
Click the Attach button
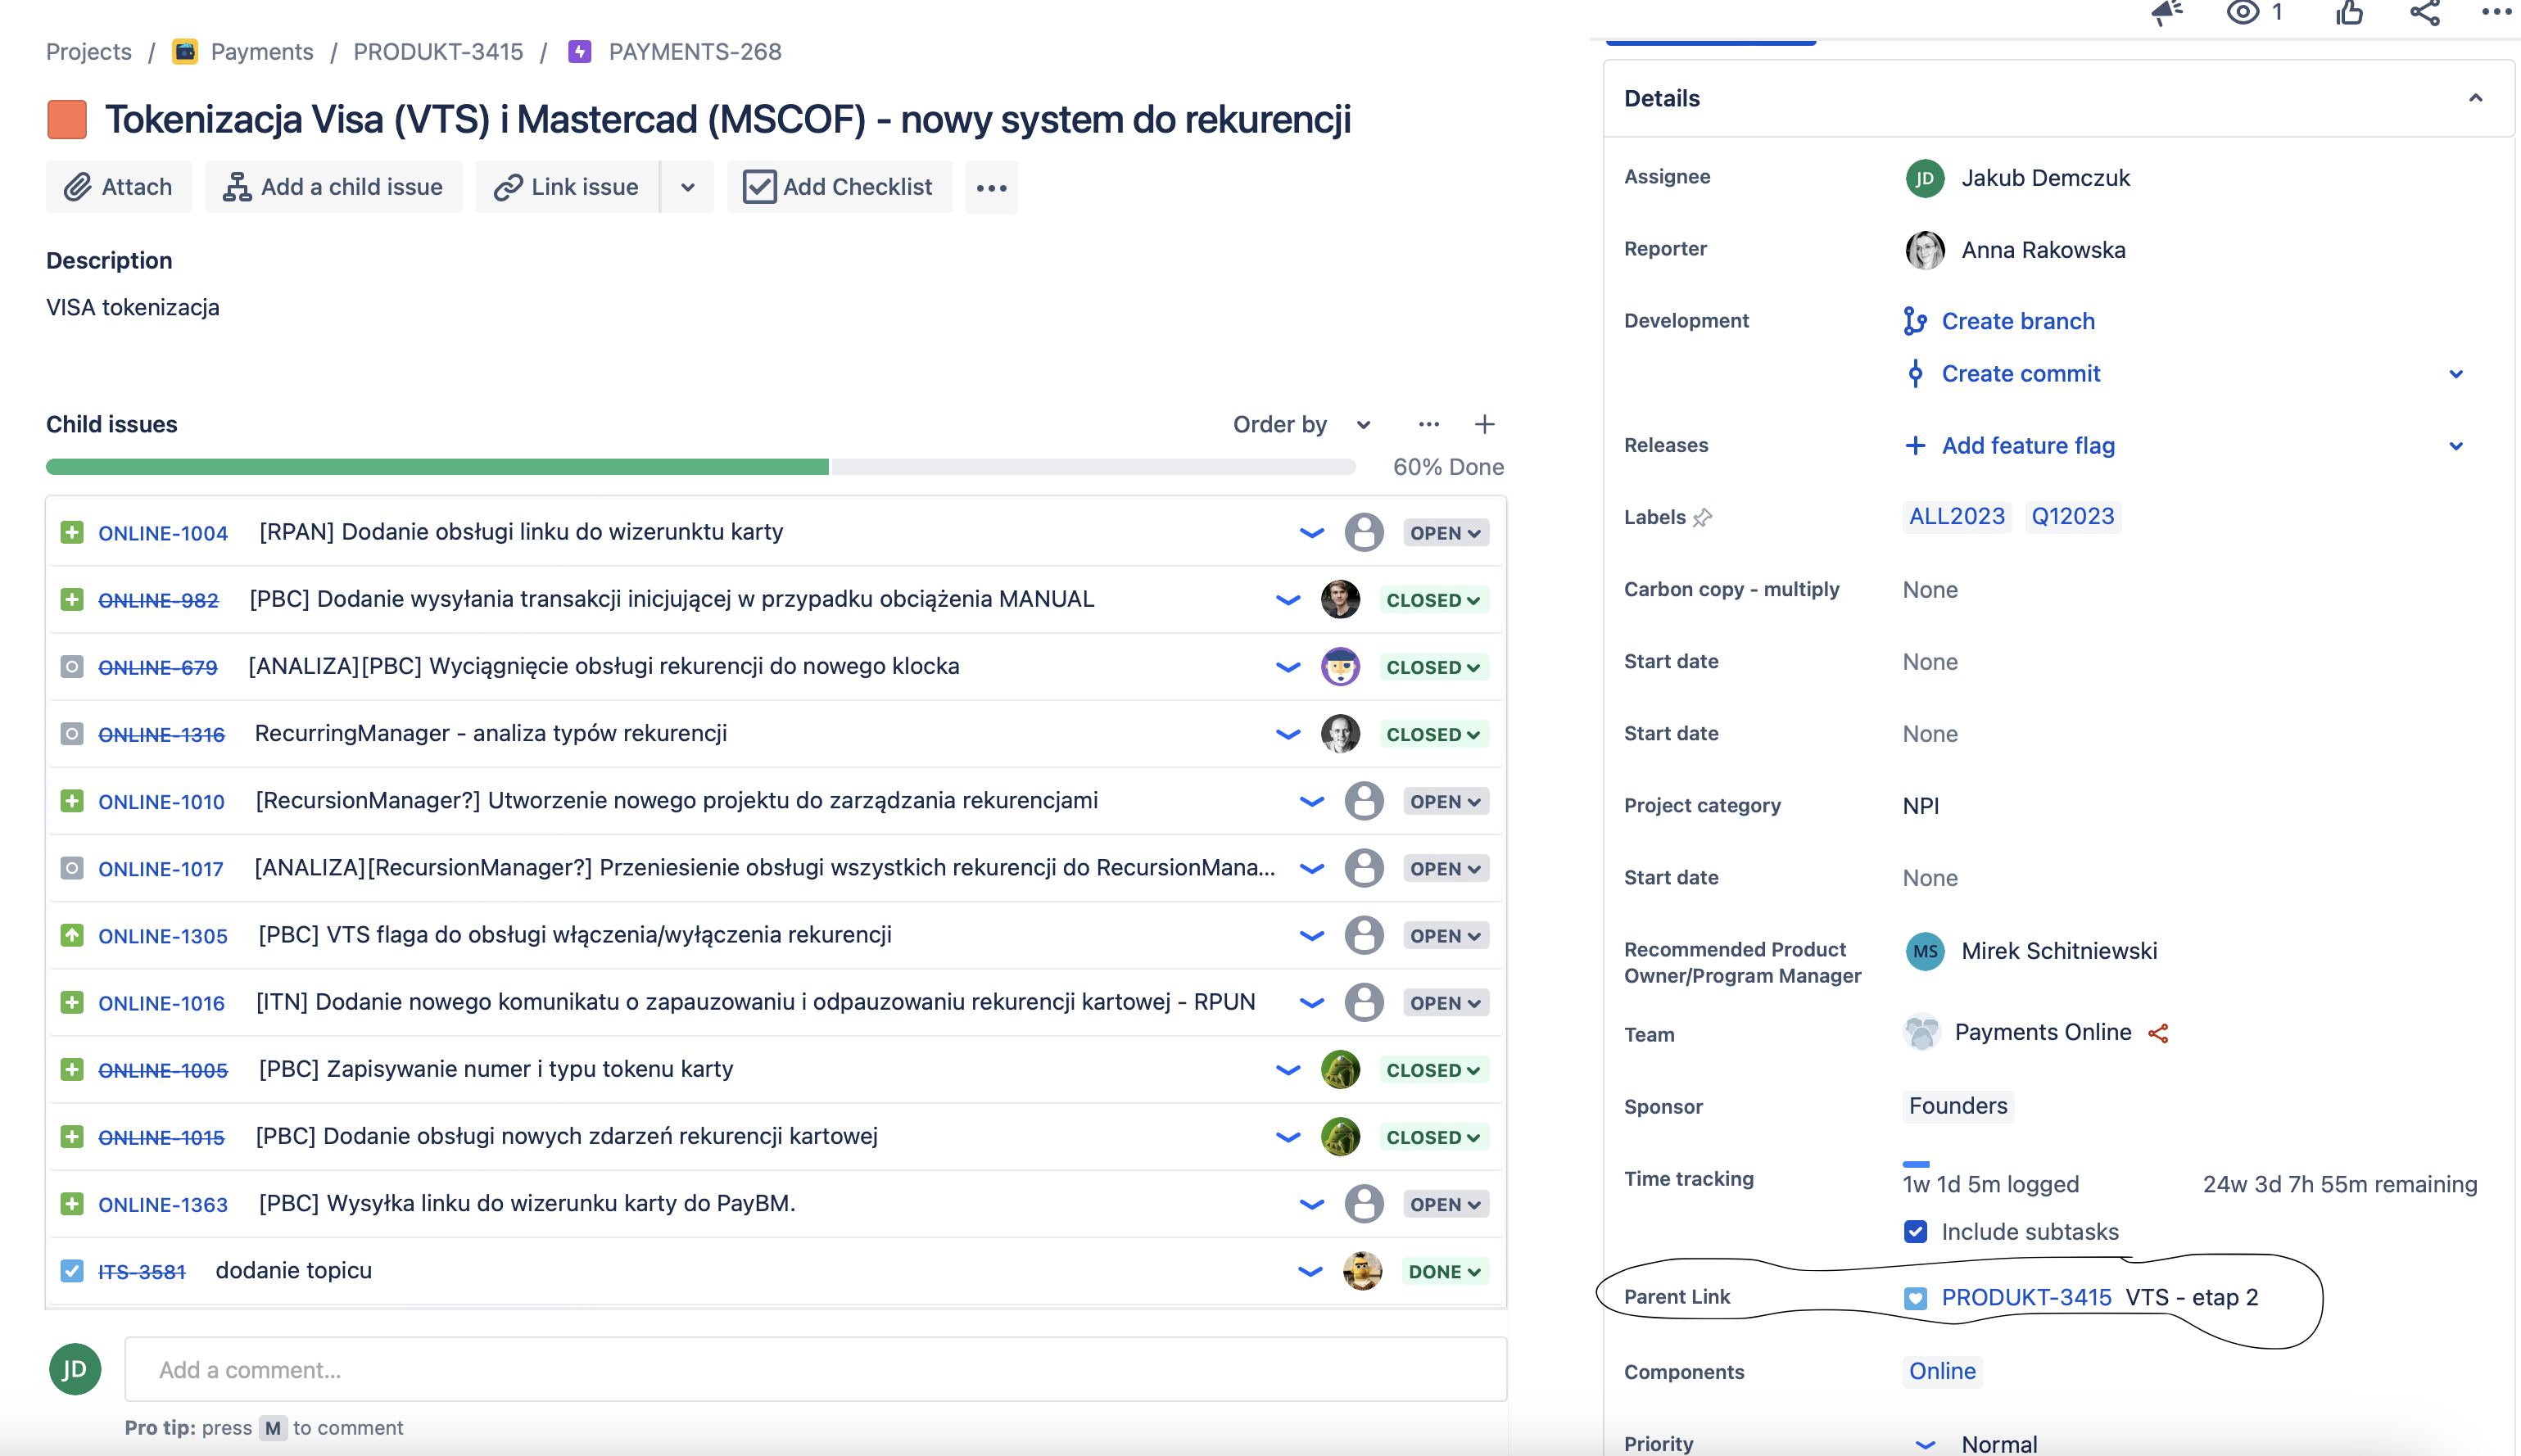[x=118, y=187]
